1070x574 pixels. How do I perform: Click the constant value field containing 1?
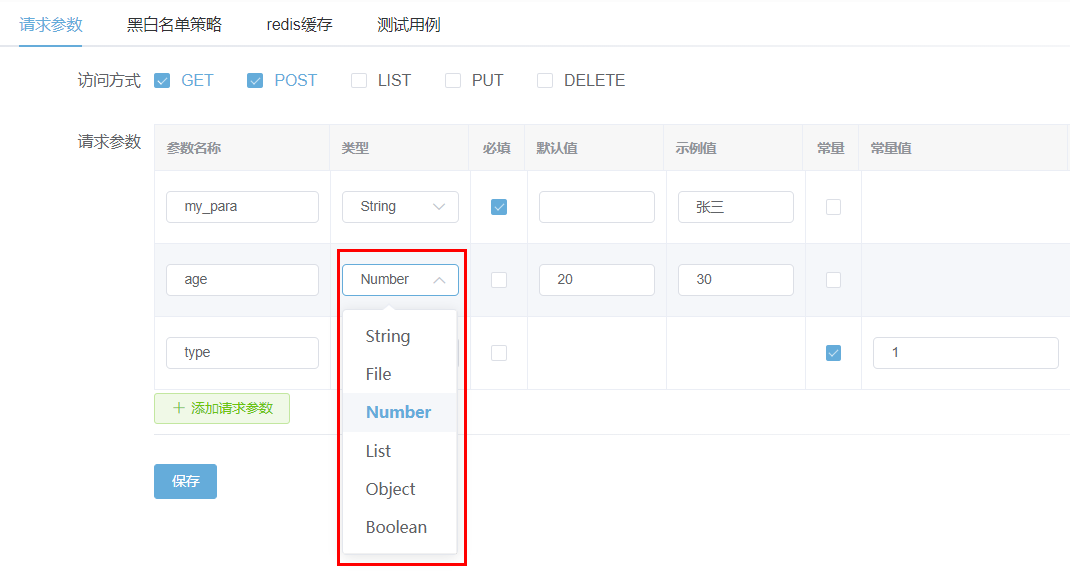pyautogui.click(x=965, y=353)
